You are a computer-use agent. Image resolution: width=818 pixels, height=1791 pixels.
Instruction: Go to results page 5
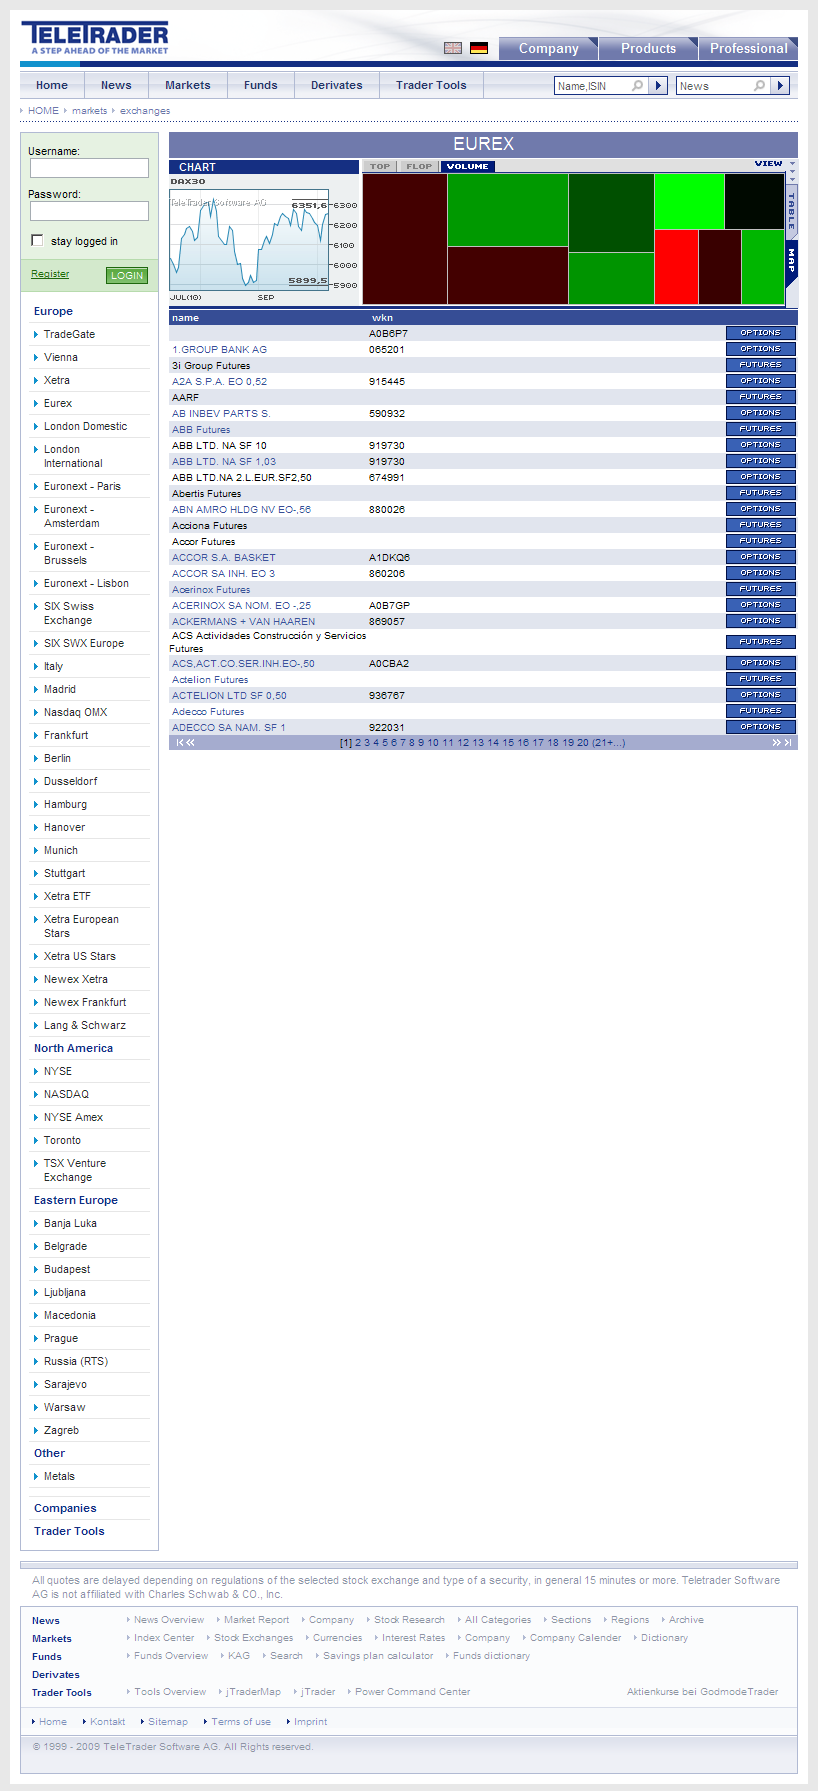385,743
